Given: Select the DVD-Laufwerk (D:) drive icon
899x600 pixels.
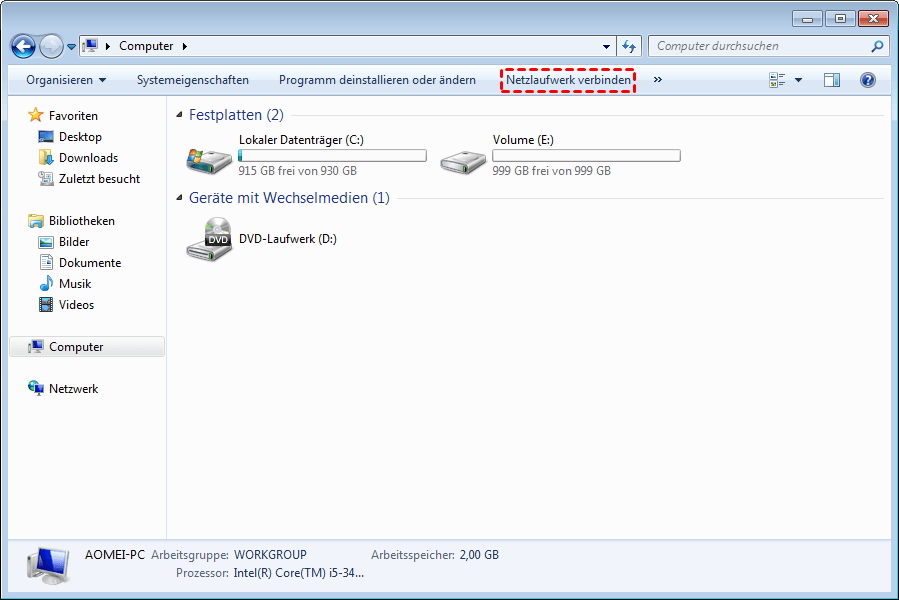Looking at the screenshot, I should click(208, 240).
